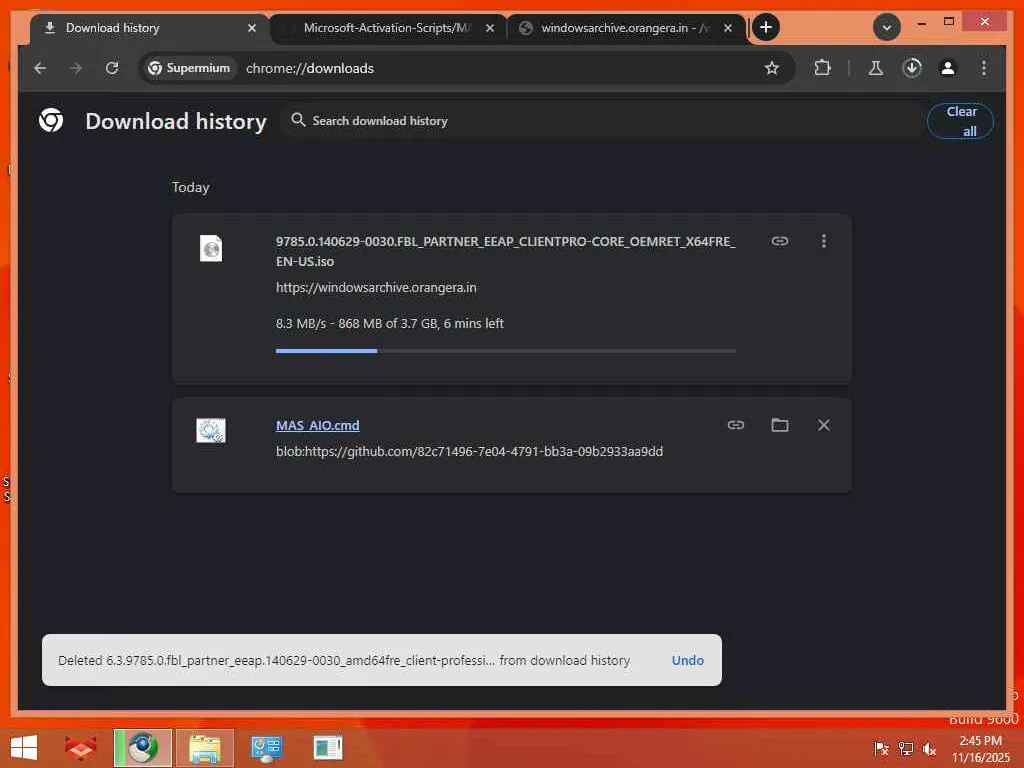Open a new tab with plus button
This screenshot has width=1024, height=768.
click(766, 27)
